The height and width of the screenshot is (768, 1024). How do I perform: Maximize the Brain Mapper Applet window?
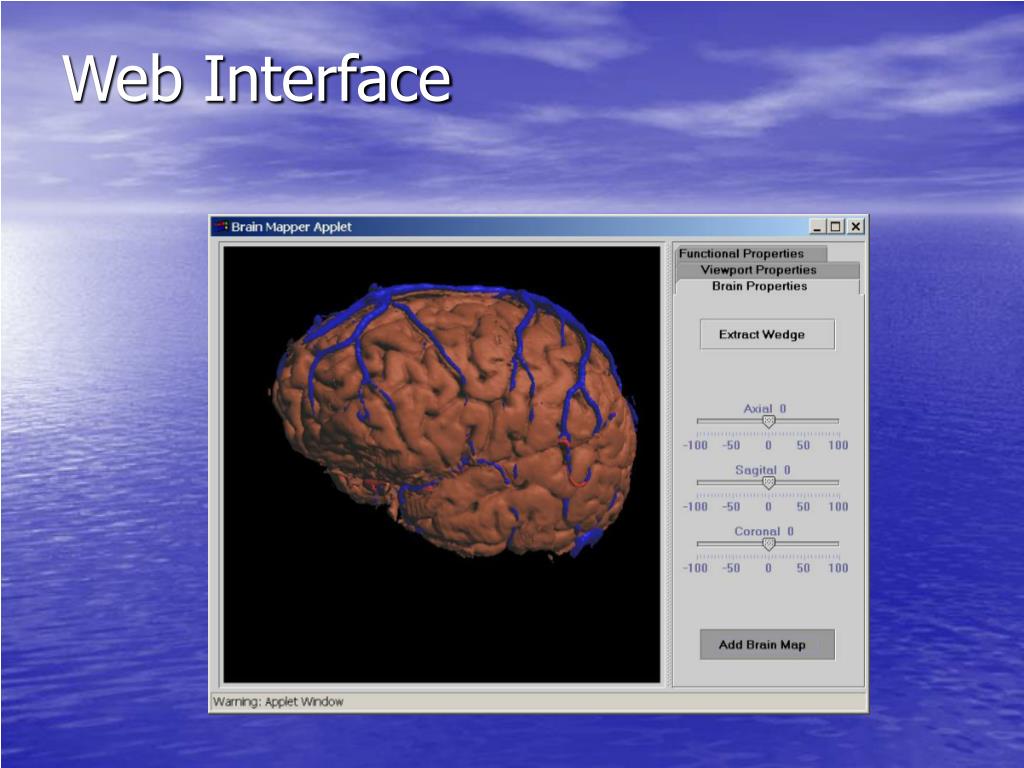835,227
